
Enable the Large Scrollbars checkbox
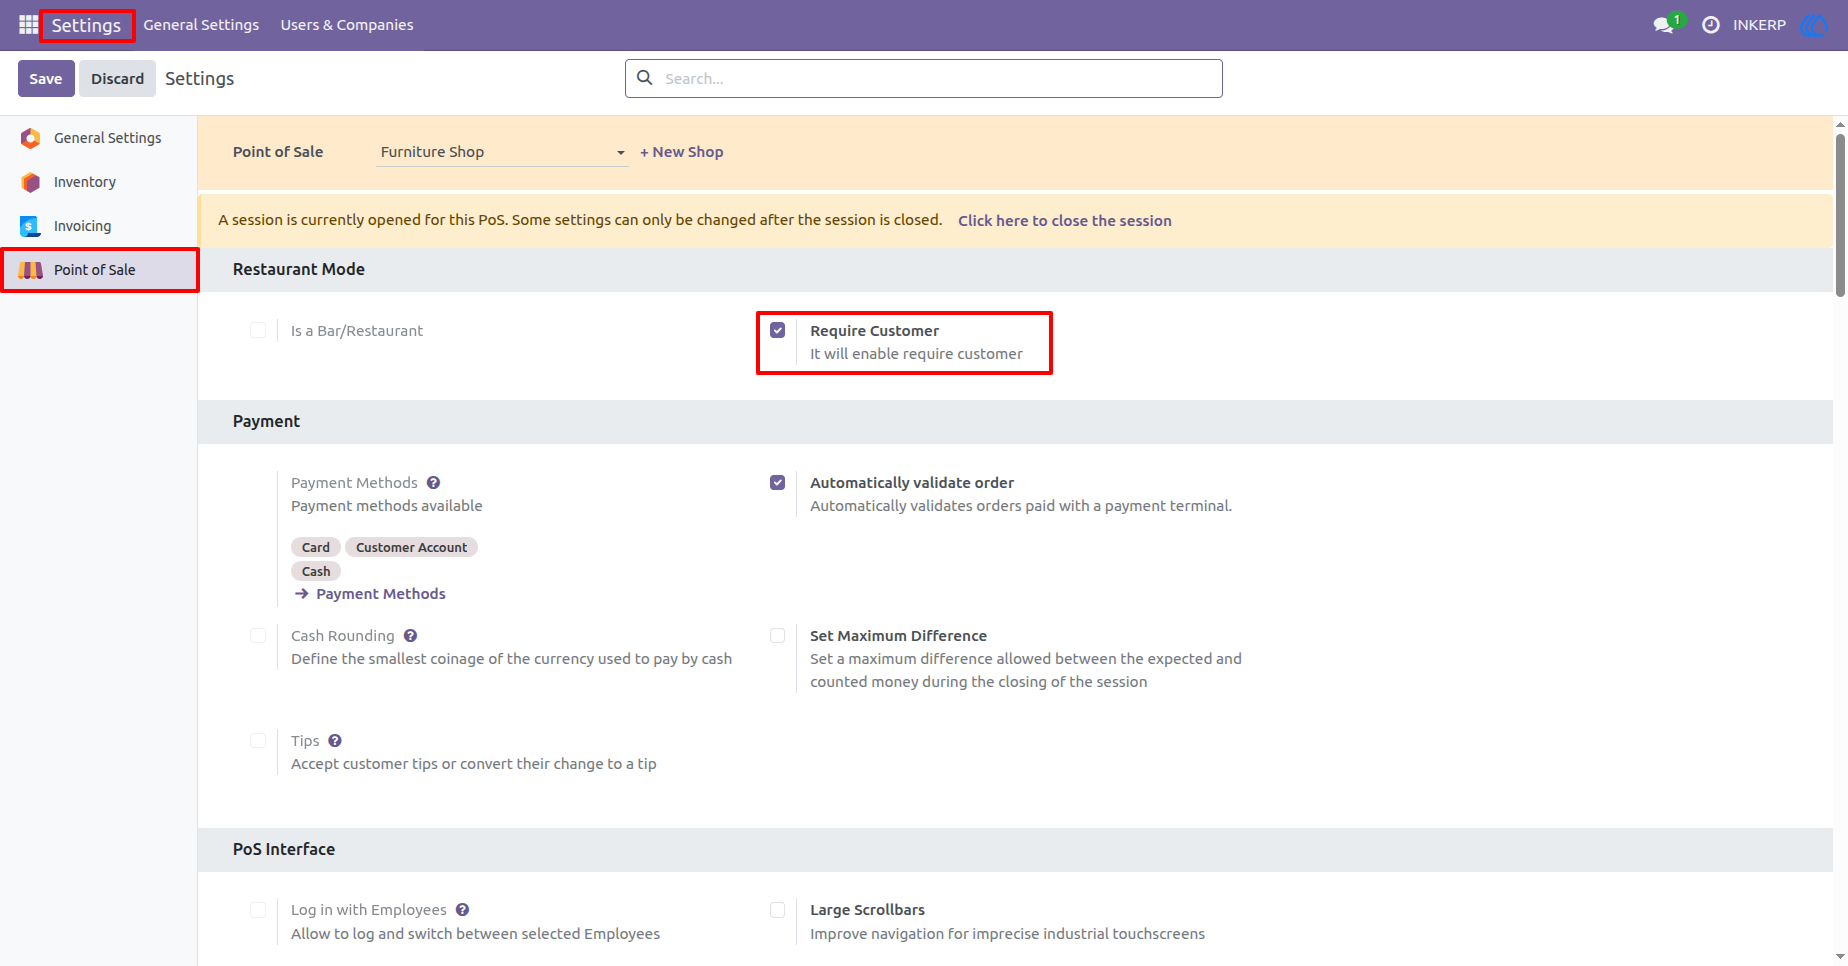[777, 910]
